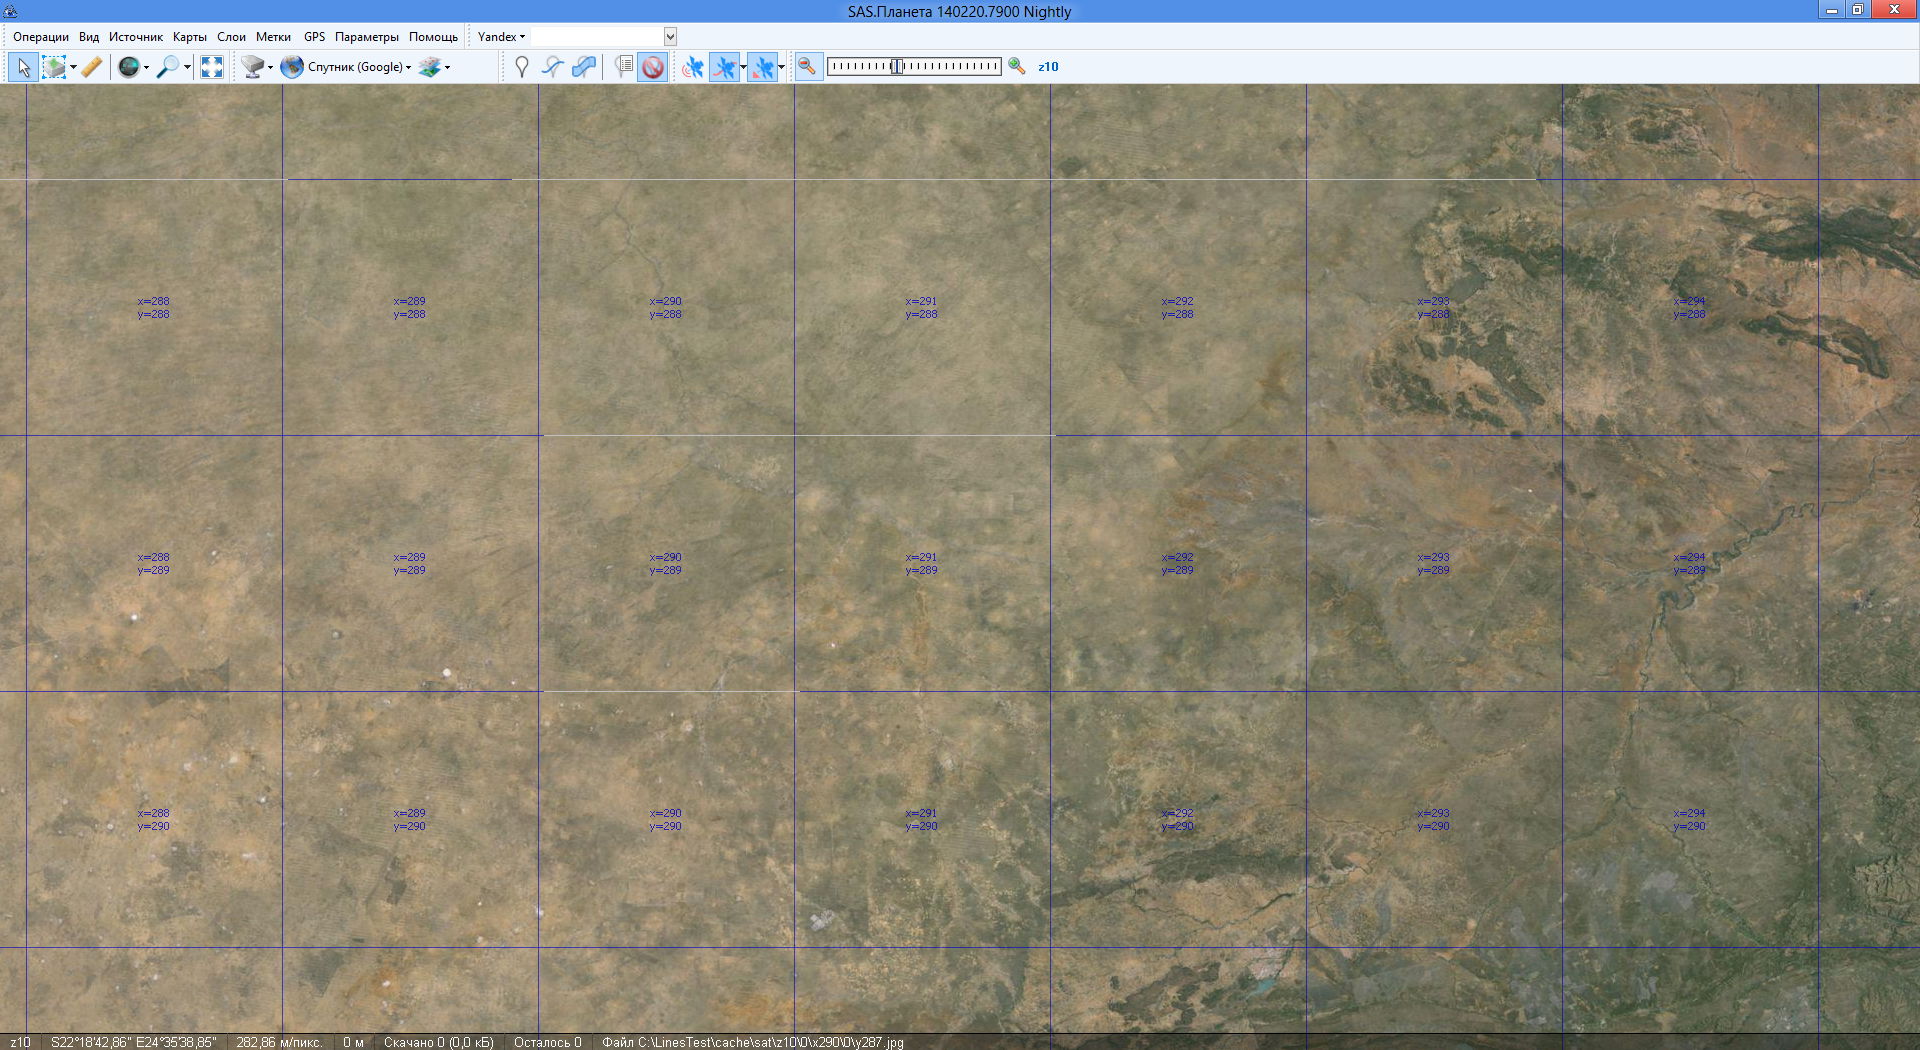The width and height of the screenshot is (1920, 1050).
Task: Open the Параметры menu
Action: point(366,37)
